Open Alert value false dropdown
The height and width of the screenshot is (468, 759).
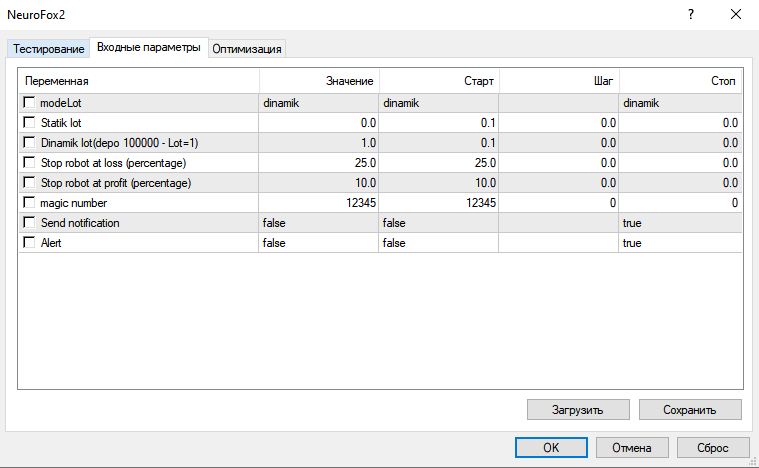tap(319, 243)
